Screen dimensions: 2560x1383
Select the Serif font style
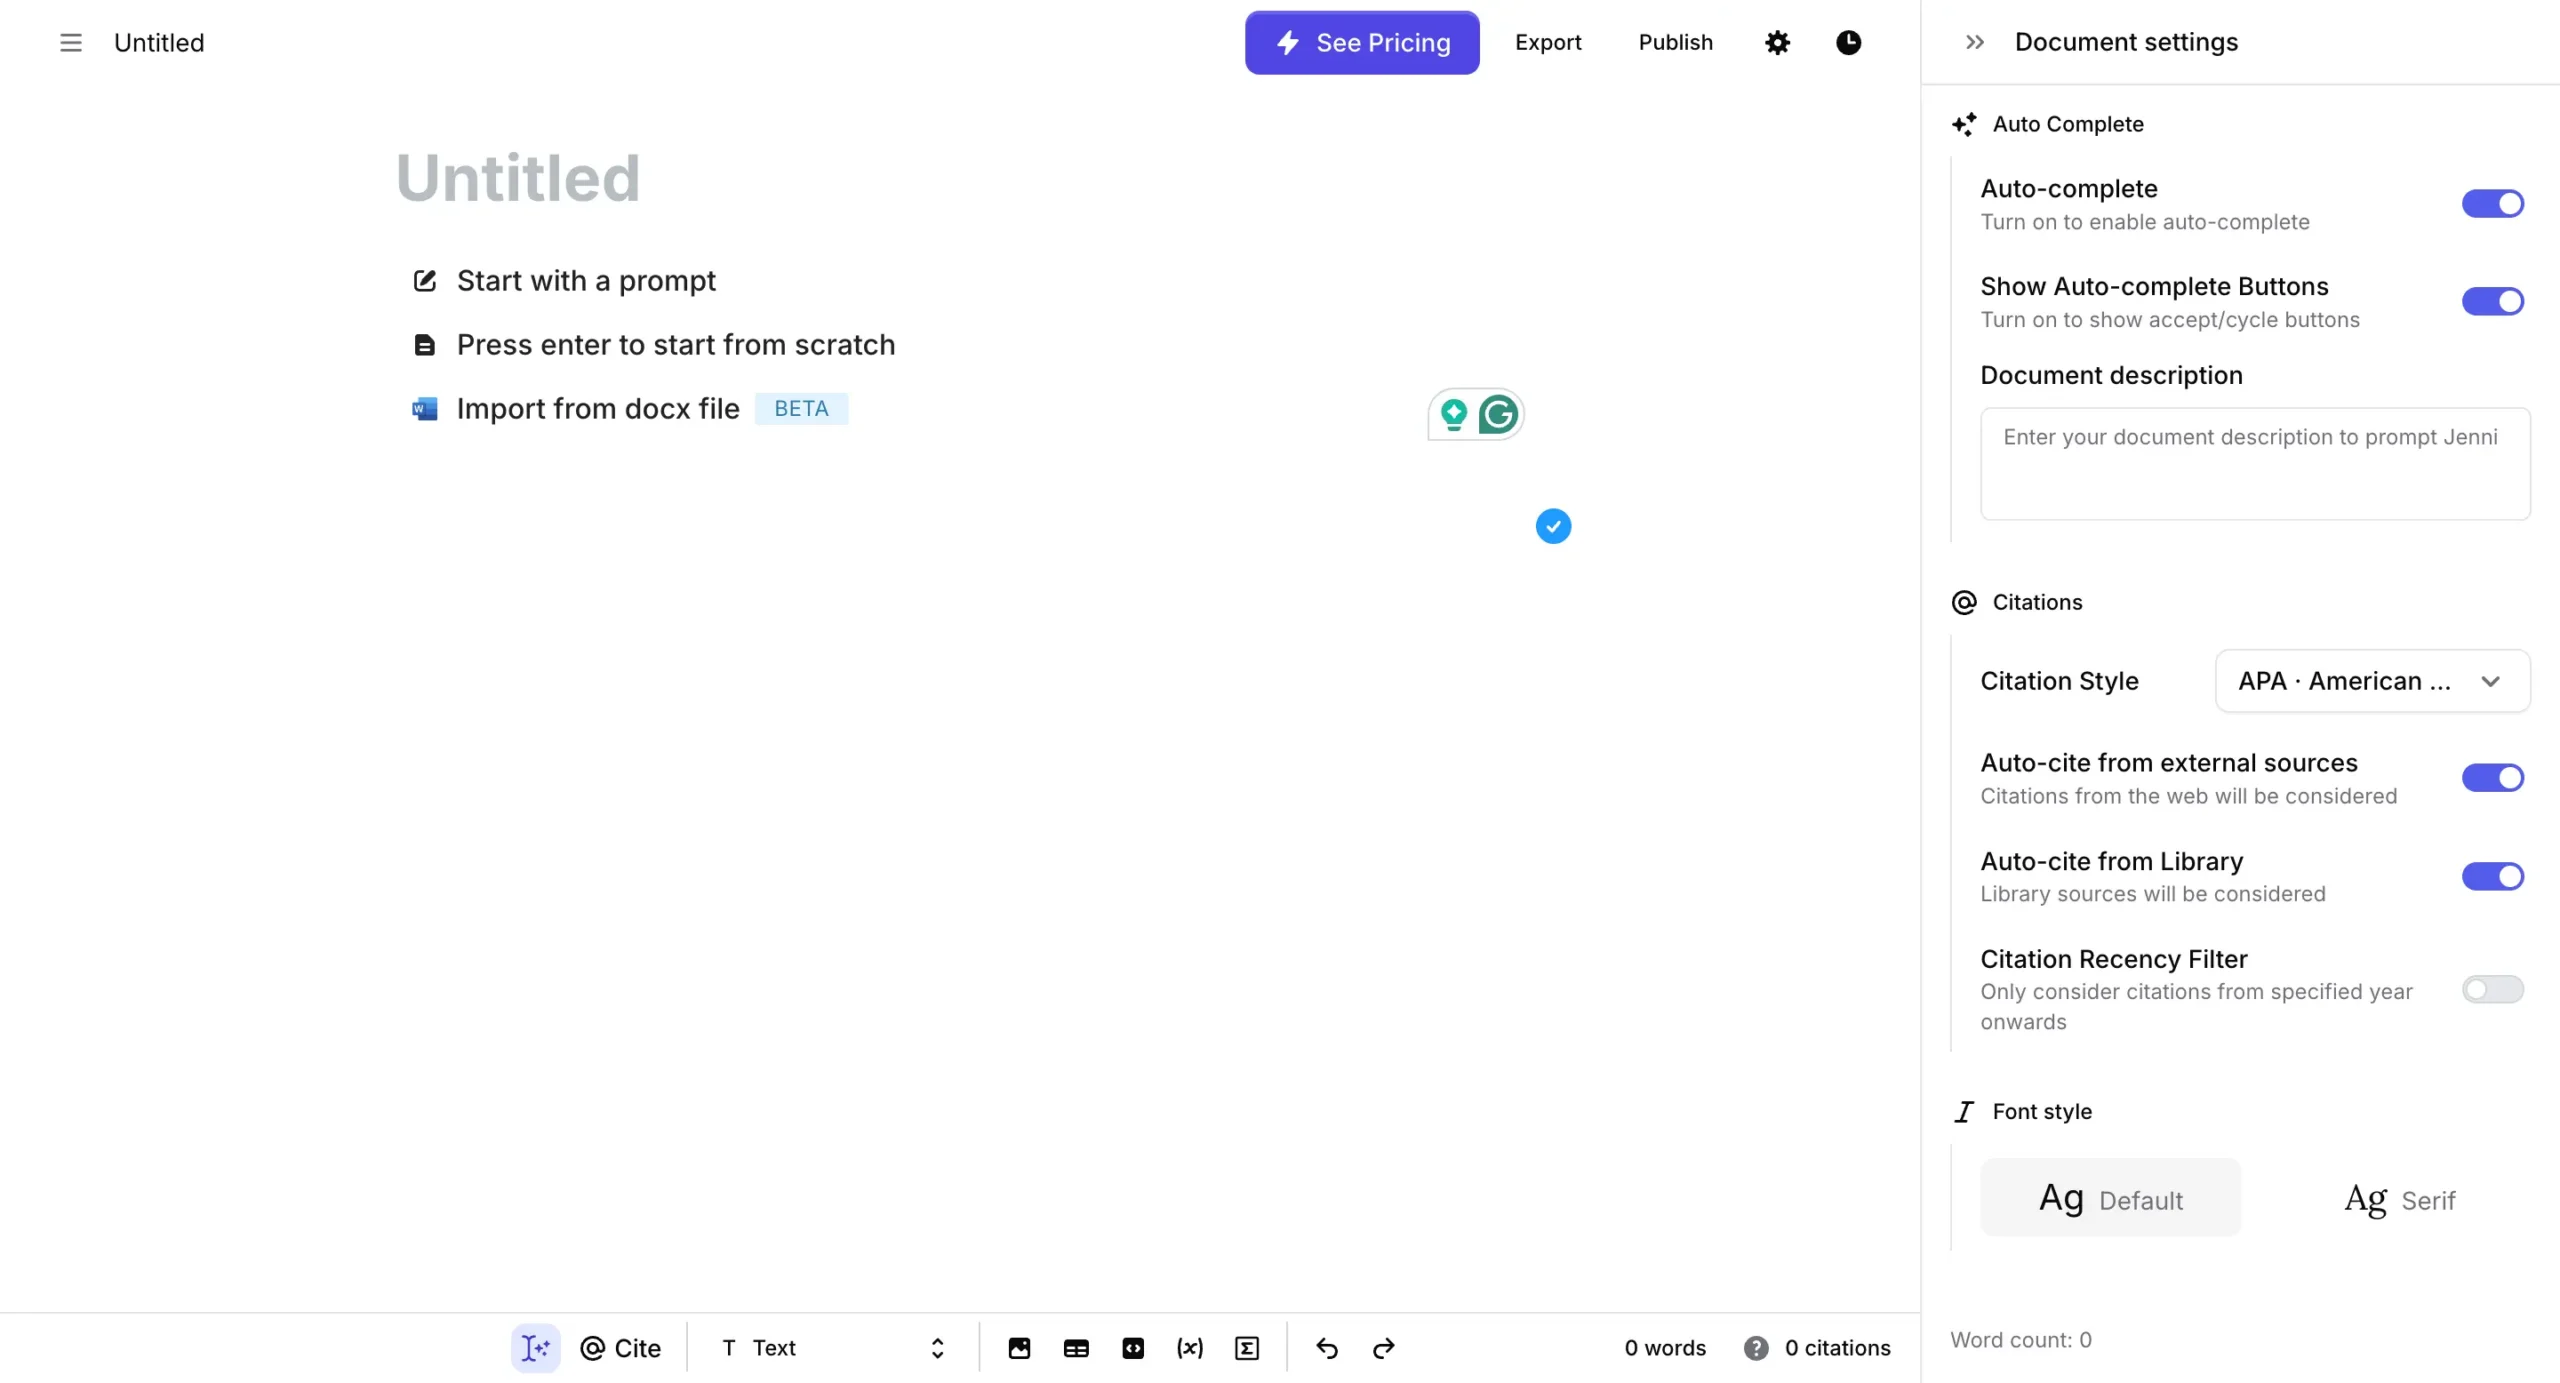click(2400, 1198)
